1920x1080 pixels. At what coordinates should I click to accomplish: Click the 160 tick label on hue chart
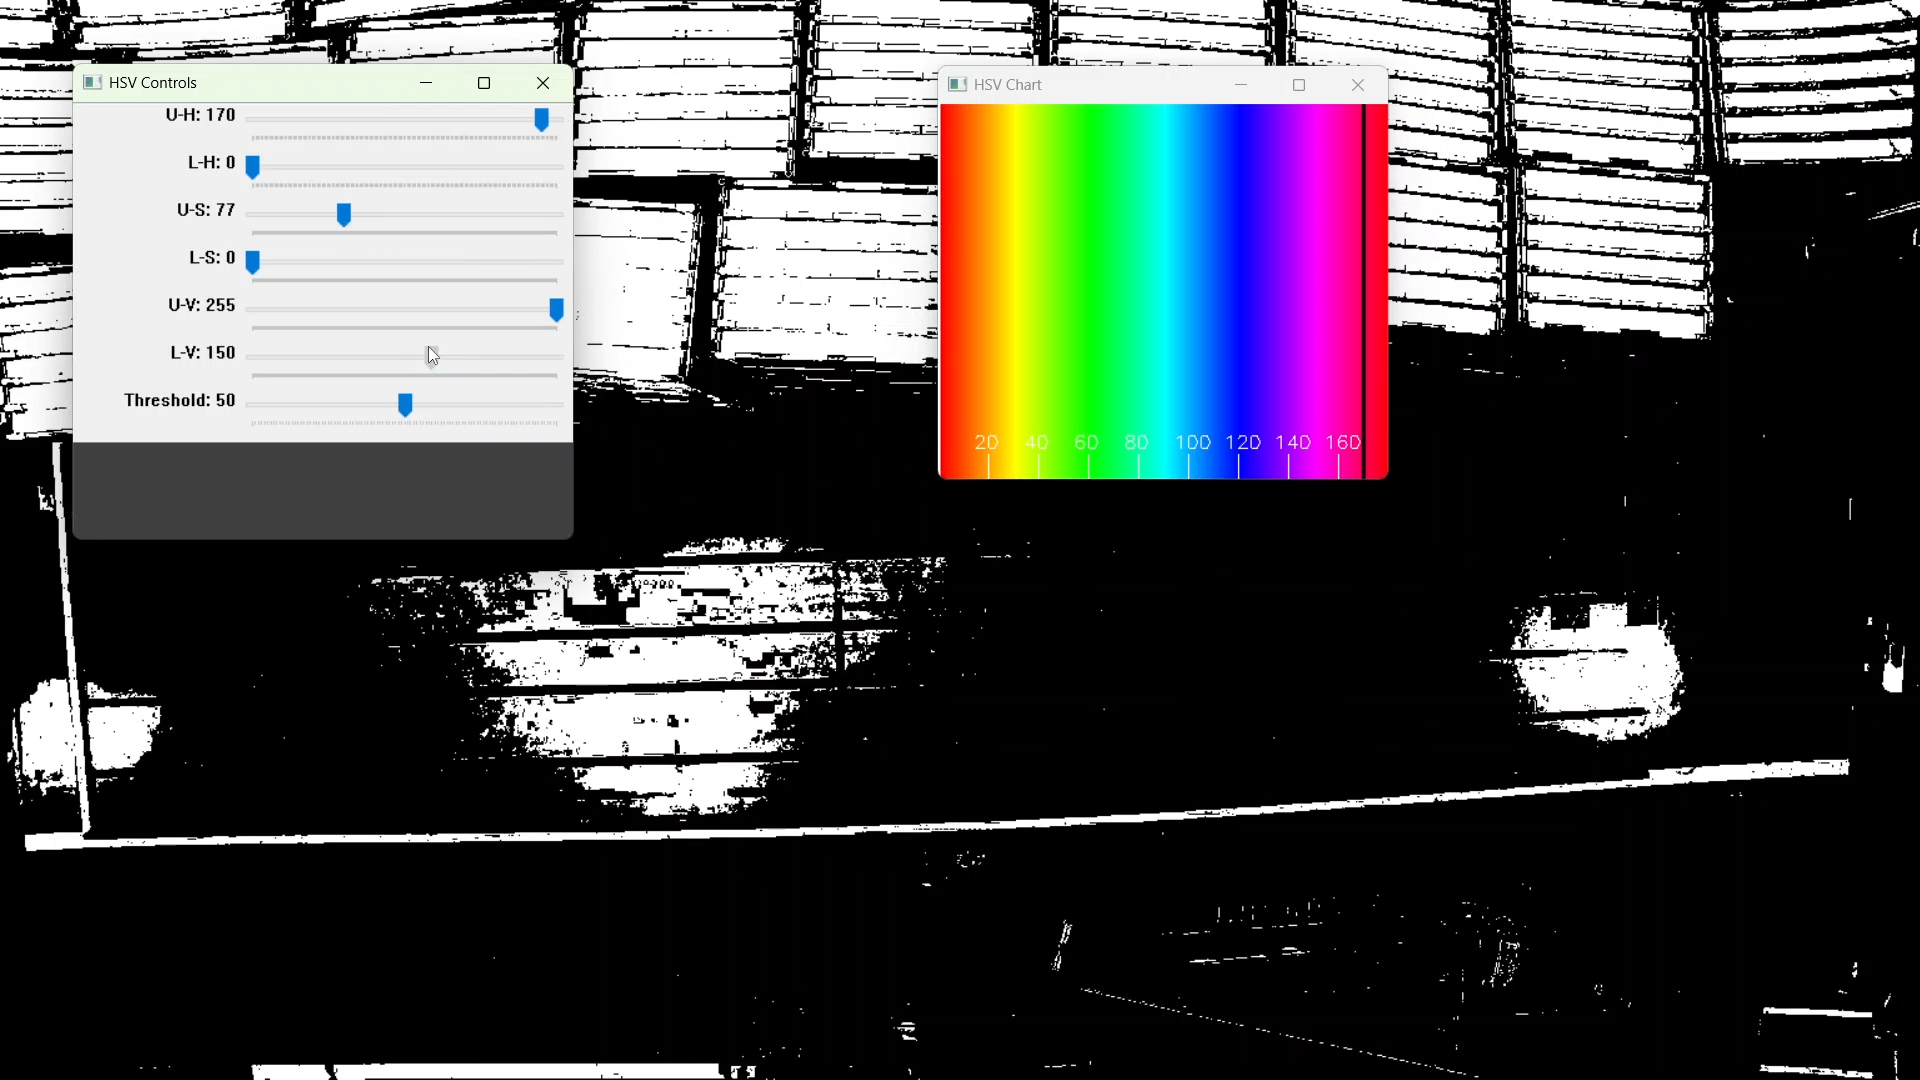[x=1343, y=442]
